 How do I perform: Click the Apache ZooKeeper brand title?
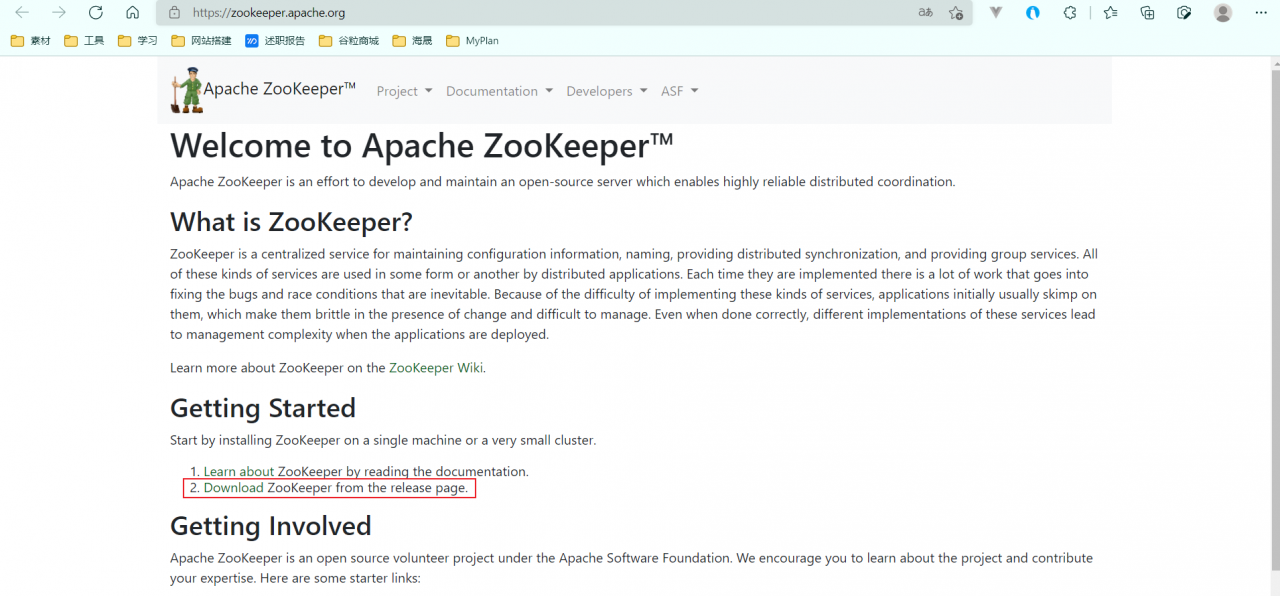pyautogui.click(x=280, y=89)
